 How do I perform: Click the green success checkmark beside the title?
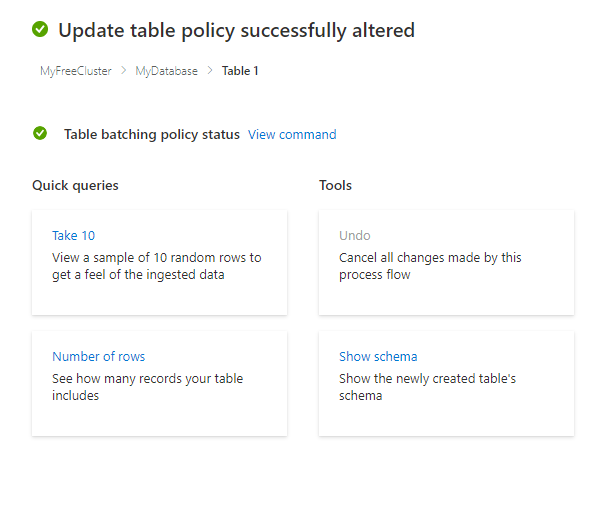coord(40,30)
